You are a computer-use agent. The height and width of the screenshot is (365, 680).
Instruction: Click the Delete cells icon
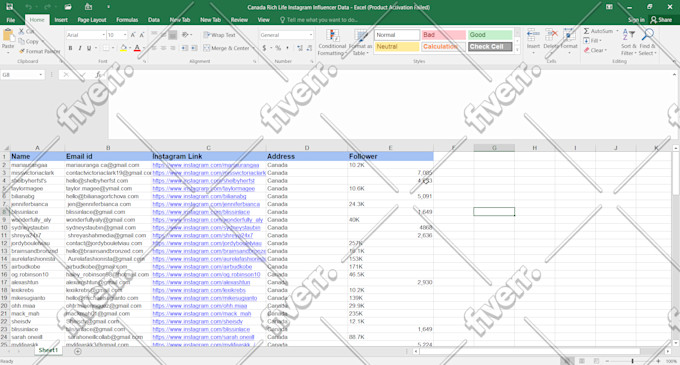[x=551, y=35]
